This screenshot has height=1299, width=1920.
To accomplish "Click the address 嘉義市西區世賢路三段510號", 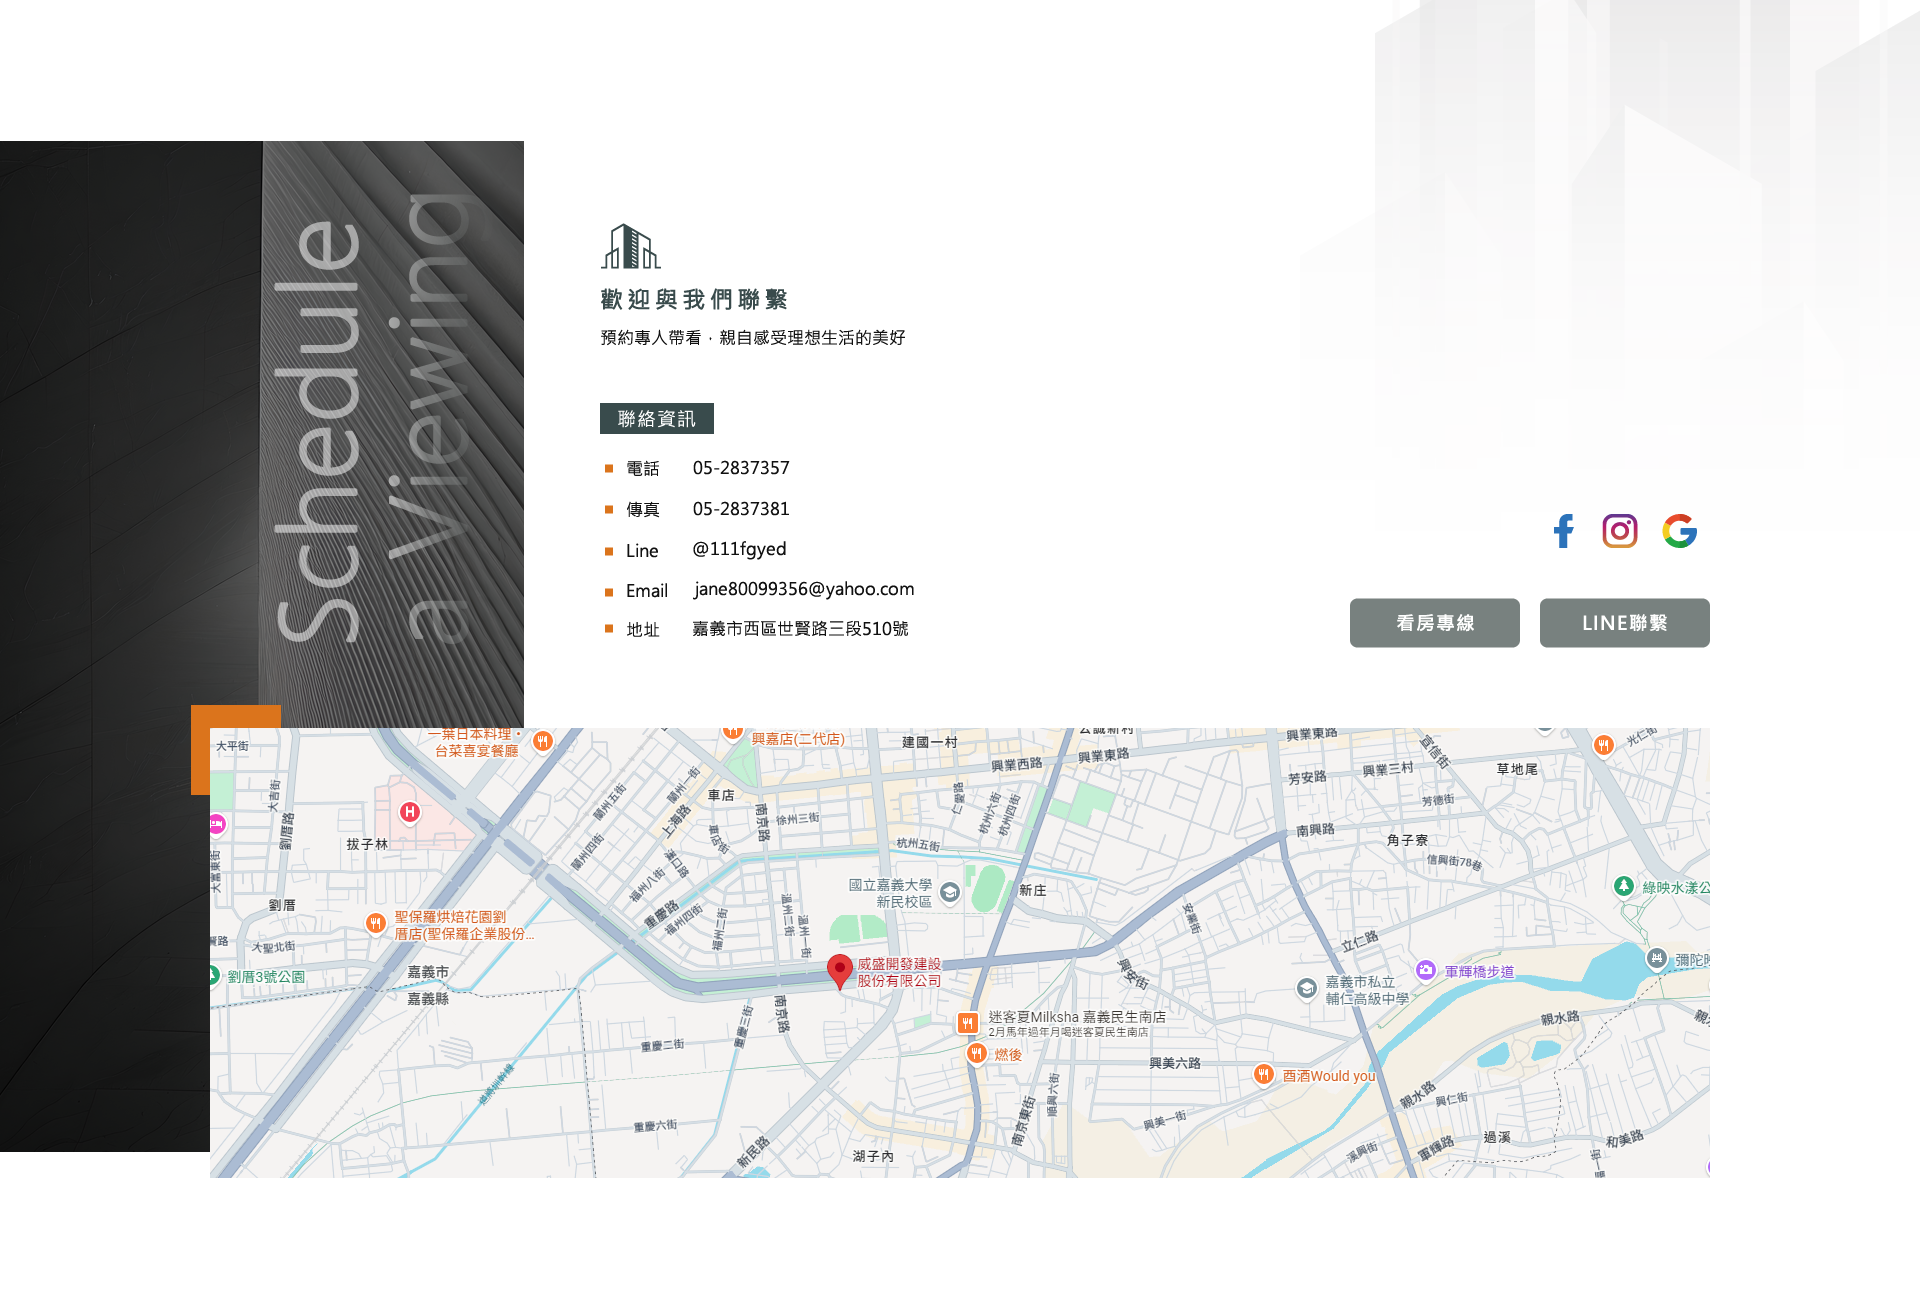I will (x=800, y=629).
